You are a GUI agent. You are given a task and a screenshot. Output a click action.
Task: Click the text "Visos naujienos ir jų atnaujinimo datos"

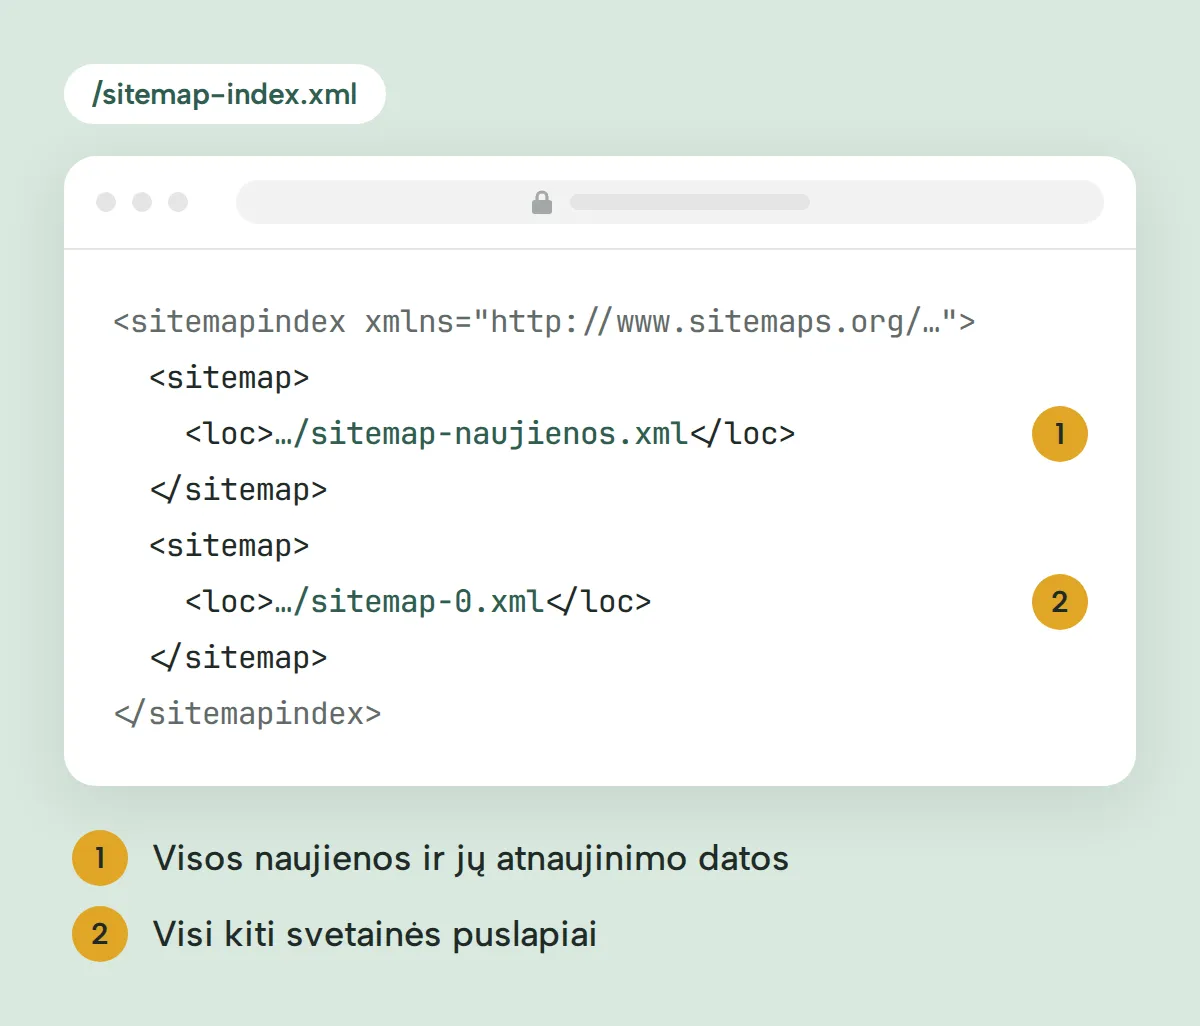(x=471, y=859)
